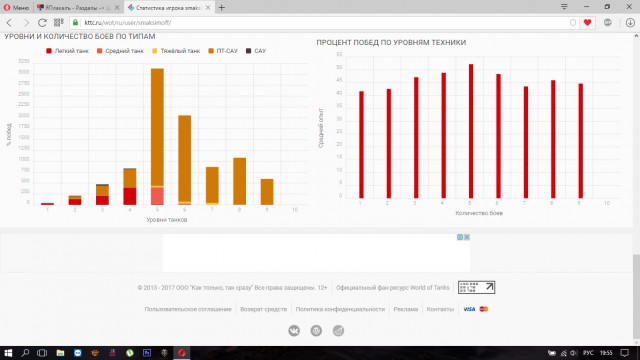Image resolution: width=640 pixels, height=360 pixels.
Task: Close the ЯПлакалъ tab
Action: coord(118,7)
